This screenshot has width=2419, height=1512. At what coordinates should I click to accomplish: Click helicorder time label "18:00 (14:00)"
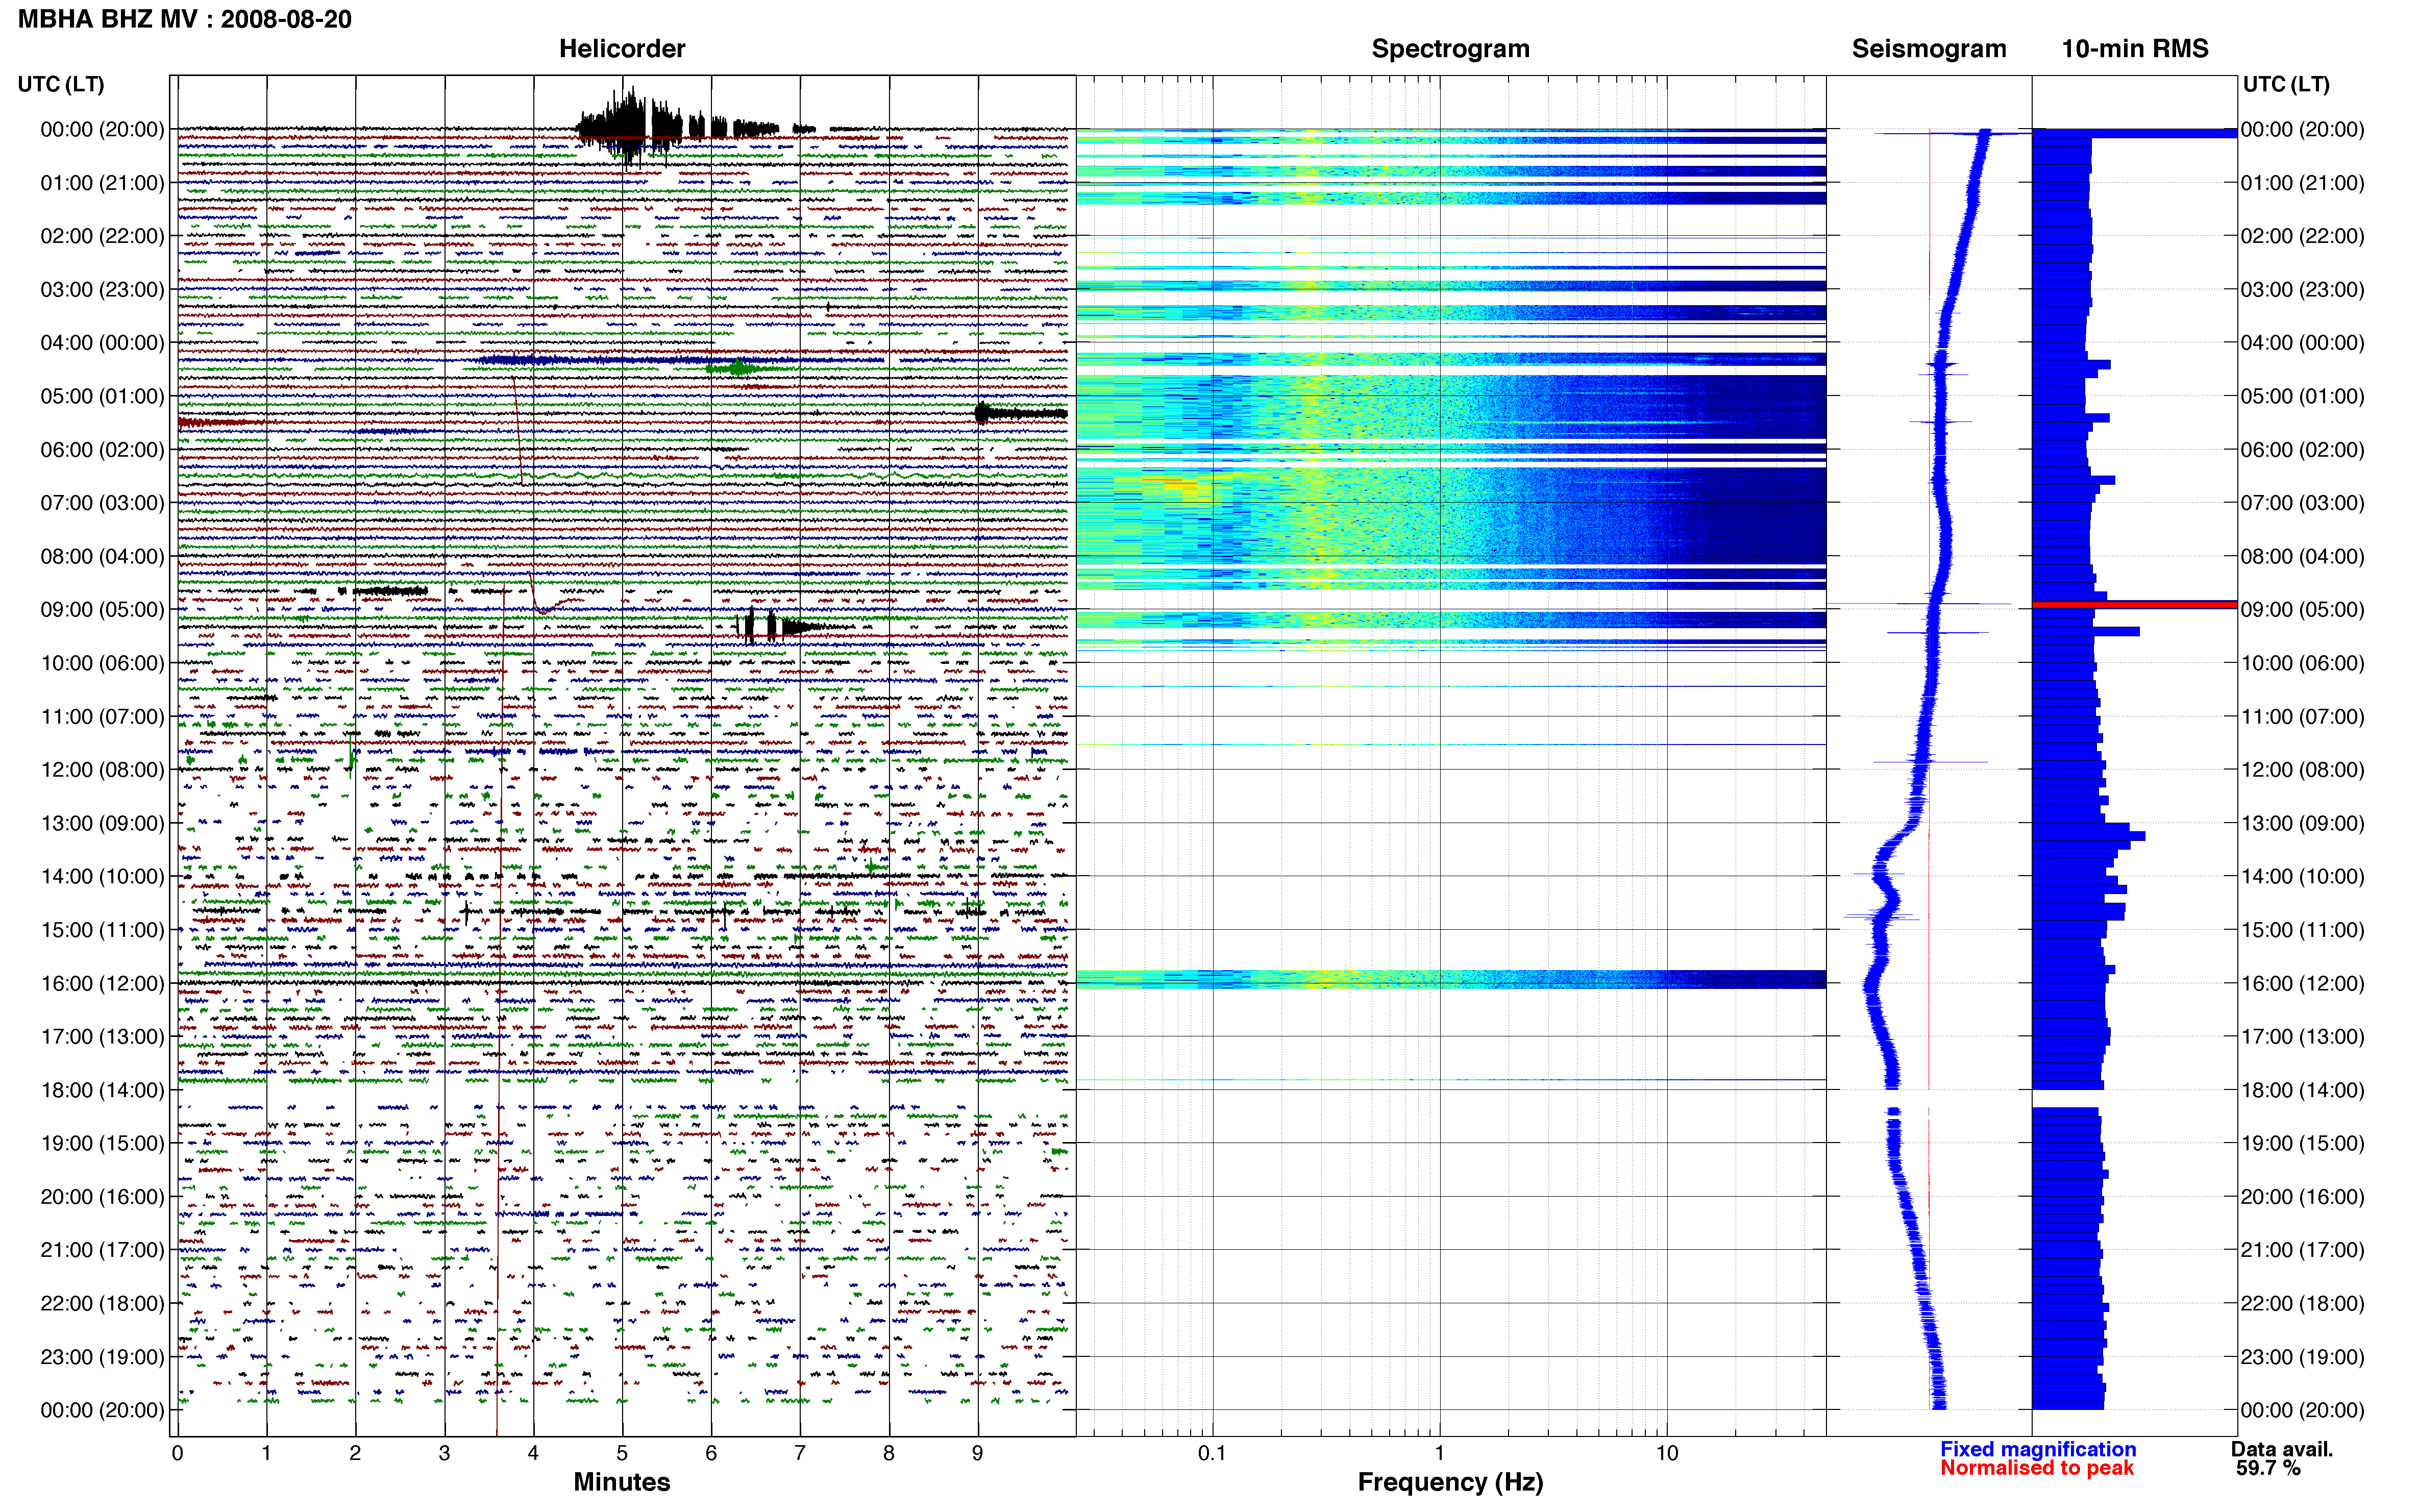(102, 1090)
